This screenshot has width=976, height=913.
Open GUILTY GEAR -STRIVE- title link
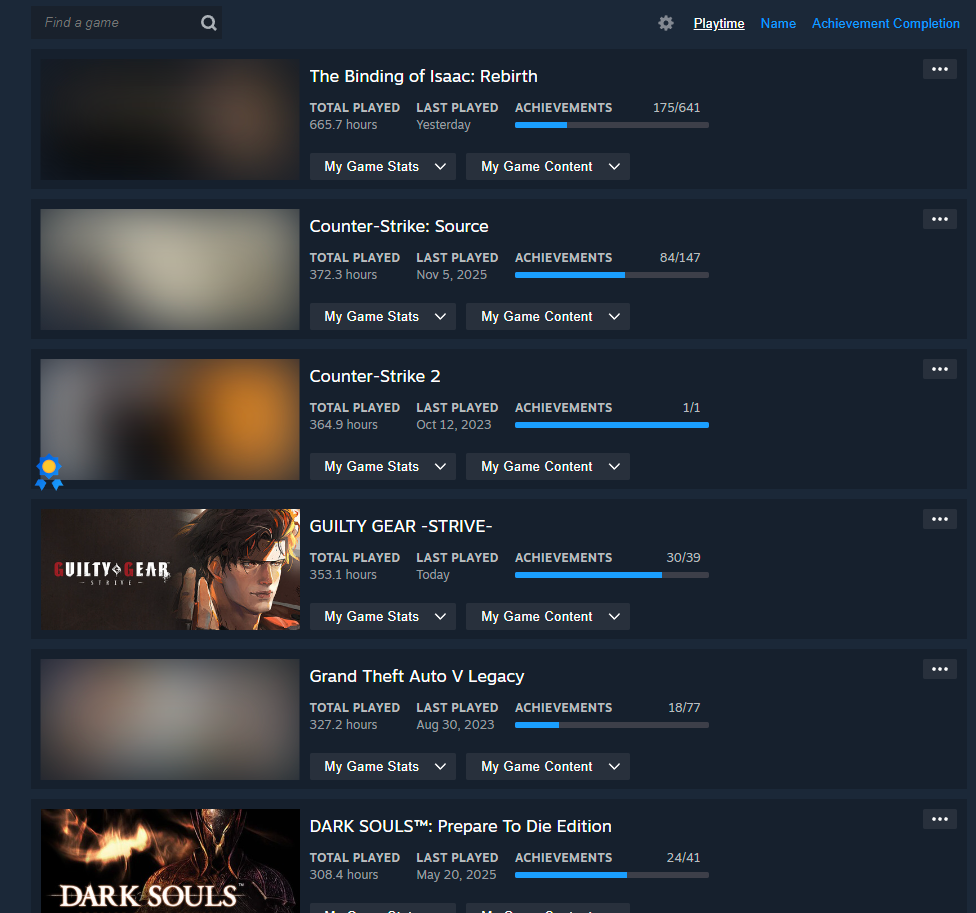[x=401, y=527]
